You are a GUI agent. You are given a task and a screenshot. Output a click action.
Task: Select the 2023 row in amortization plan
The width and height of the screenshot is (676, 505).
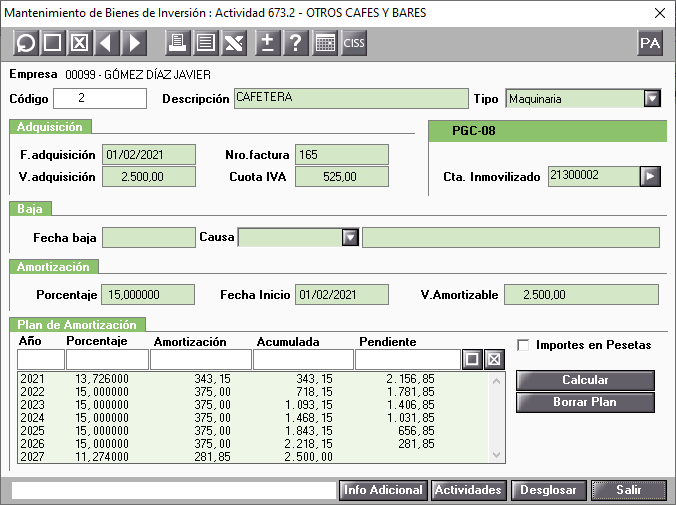click(x=254, y=405)
